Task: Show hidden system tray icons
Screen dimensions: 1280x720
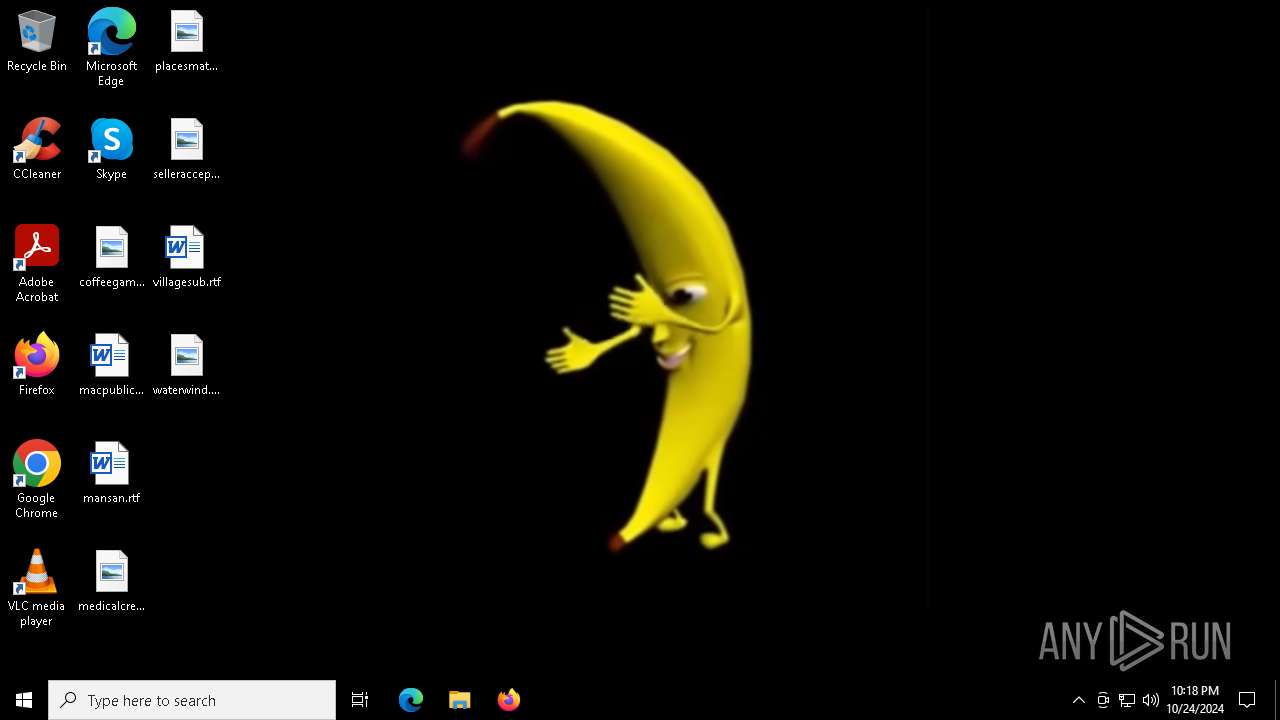Action: point(1079,700)
